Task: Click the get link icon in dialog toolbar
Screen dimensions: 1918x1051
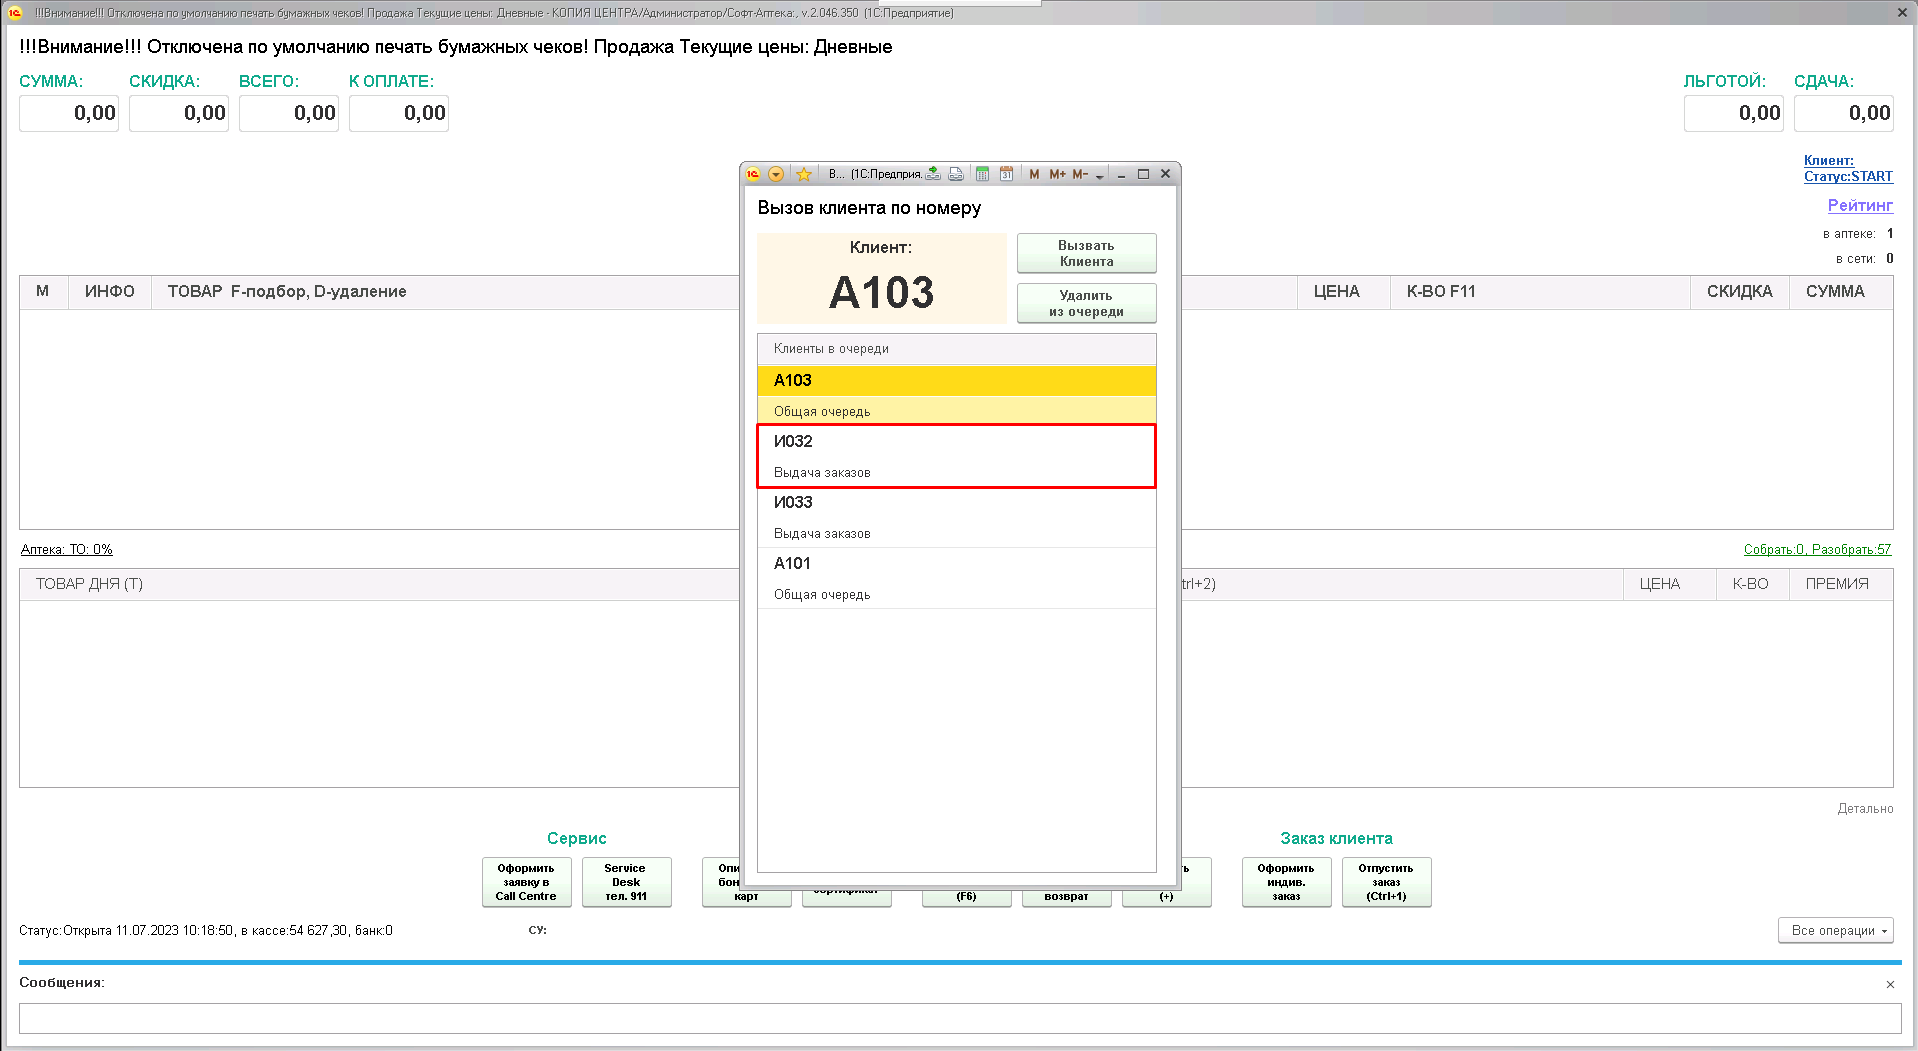Action: coord(933,174)
